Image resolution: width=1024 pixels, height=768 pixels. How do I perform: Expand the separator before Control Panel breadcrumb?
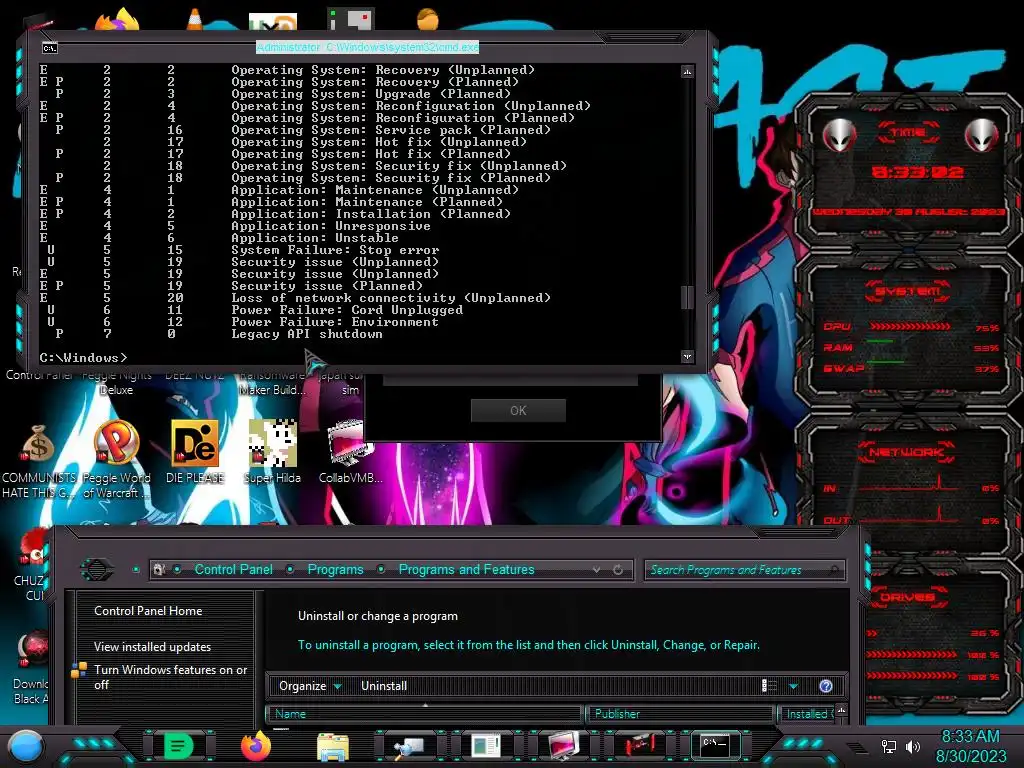coord(178,569)
